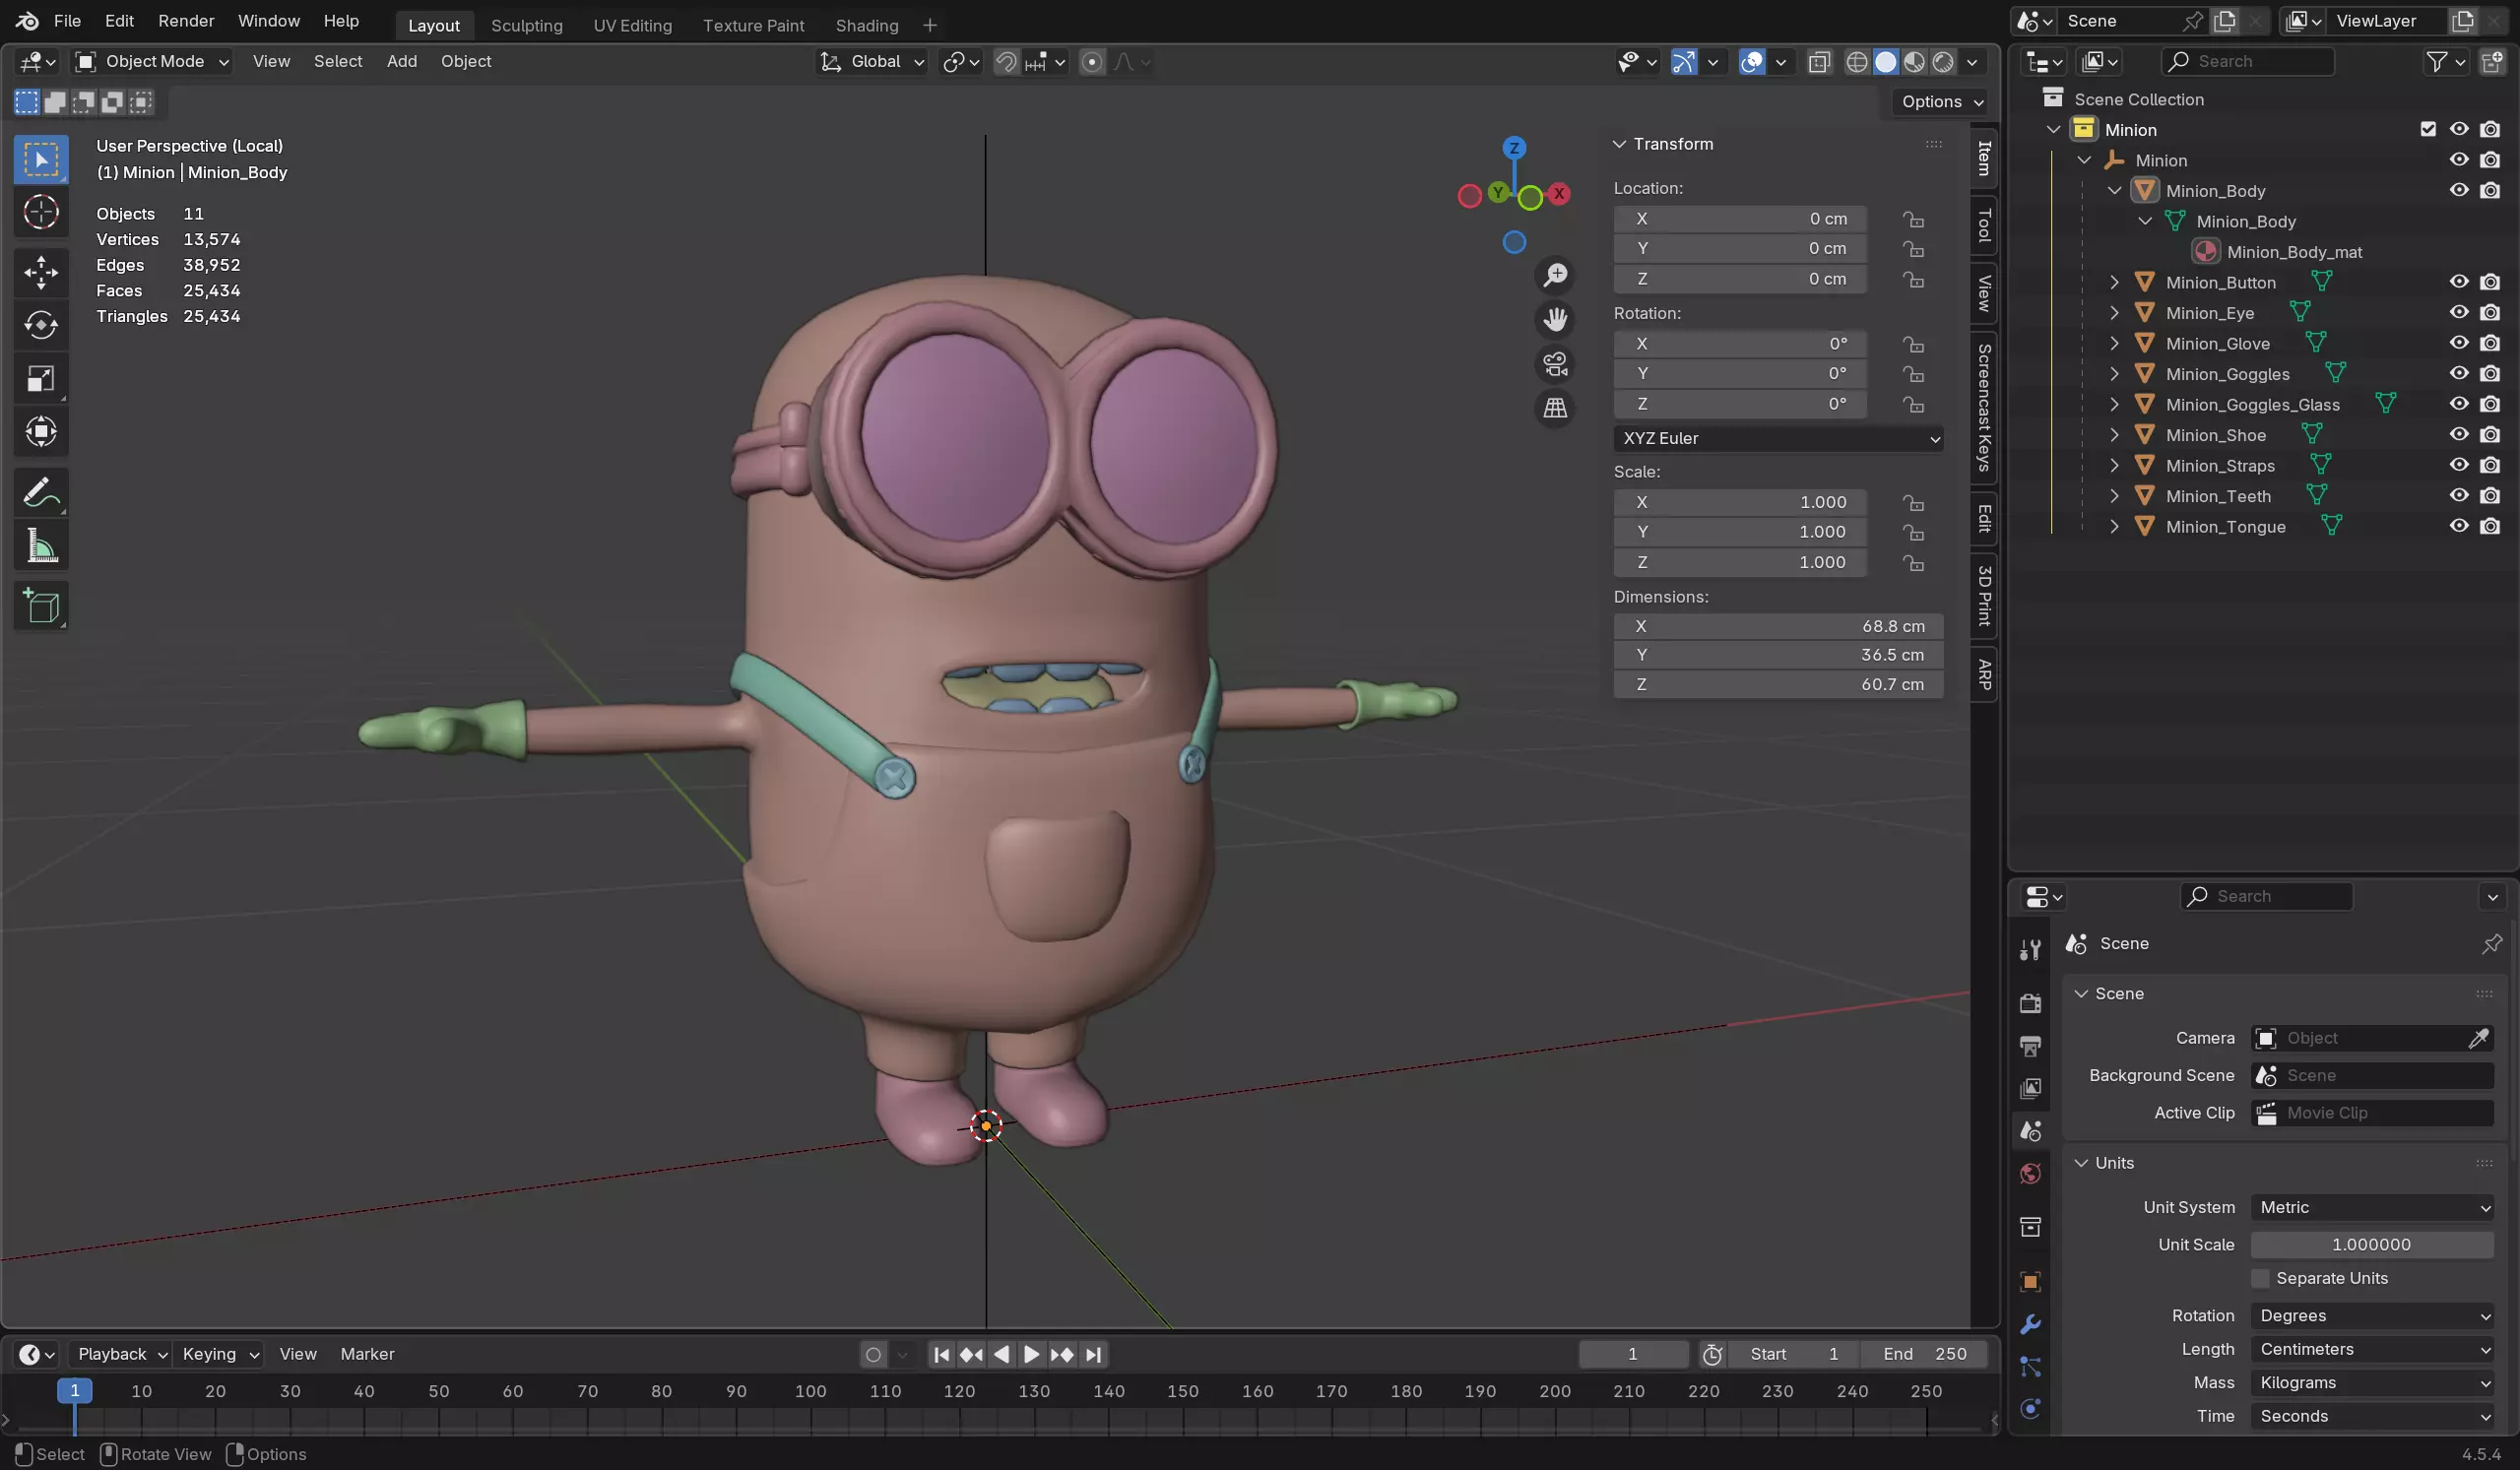
Task: Switch to Sculpting workspace tab
Action: tap(527, 26)
